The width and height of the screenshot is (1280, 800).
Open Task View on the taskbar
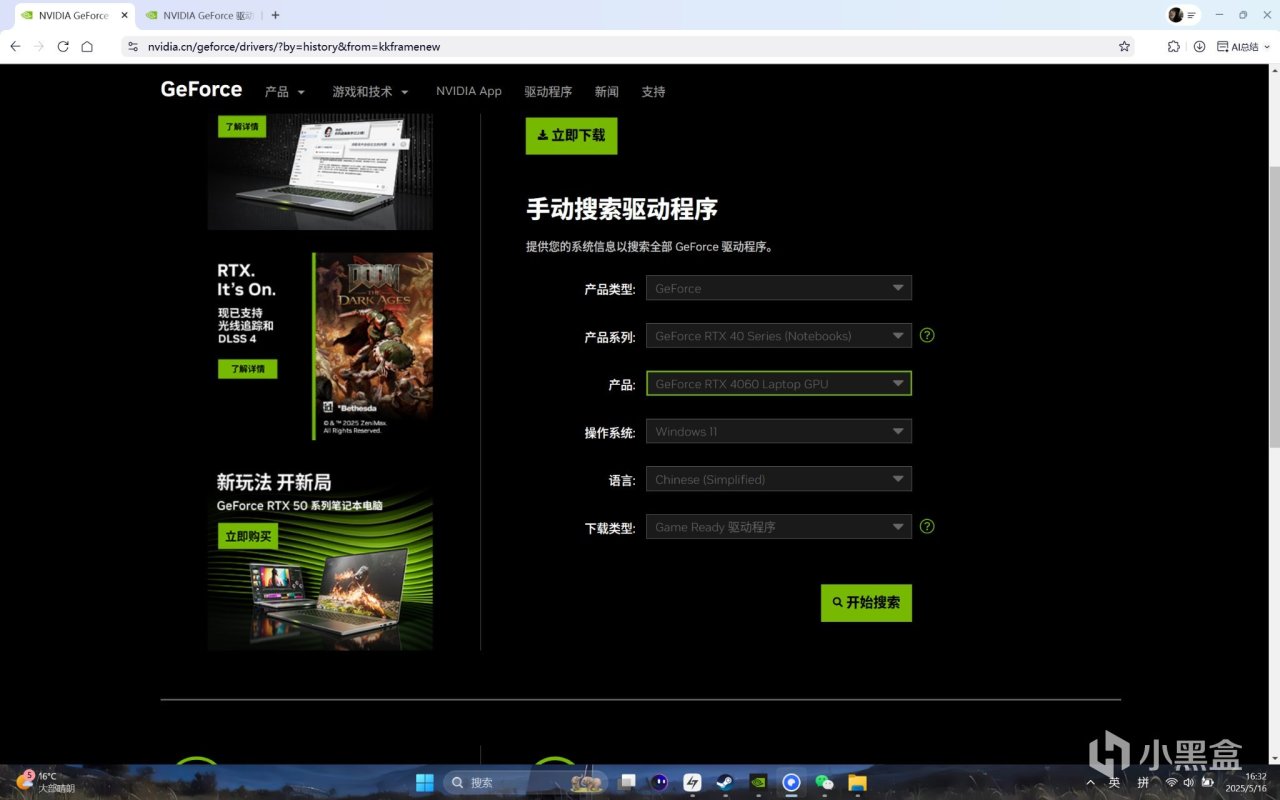coord(627,782)
